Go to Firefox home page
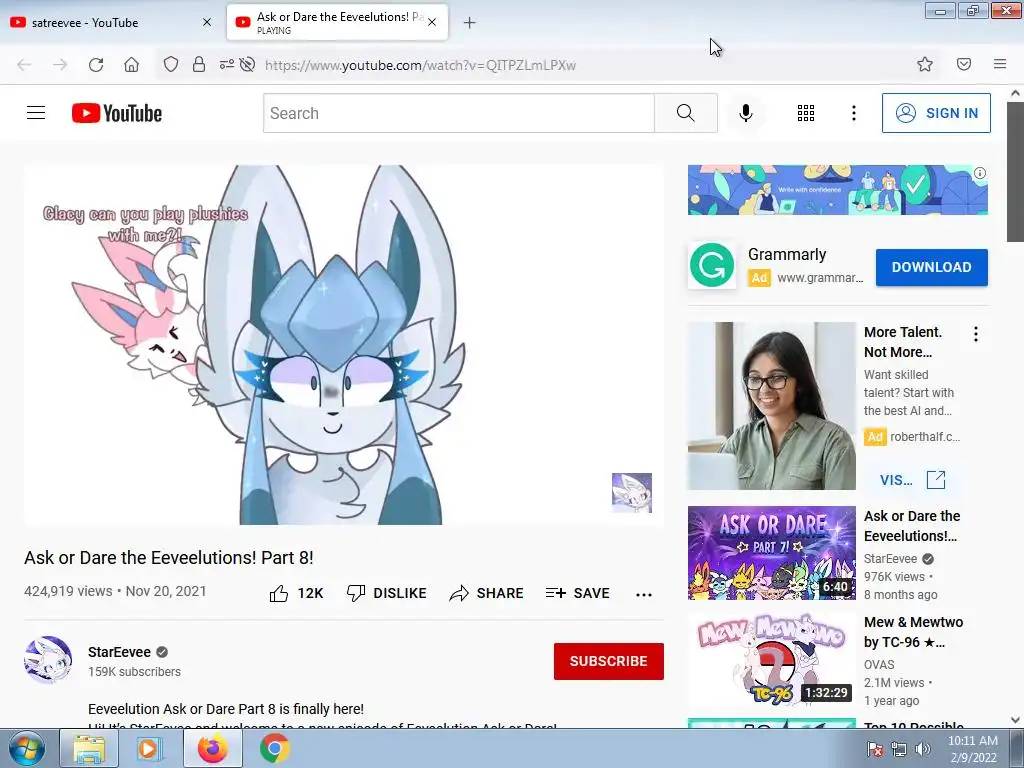The width and height of the screenshot is (1024, 768). [x=131, y=65]
